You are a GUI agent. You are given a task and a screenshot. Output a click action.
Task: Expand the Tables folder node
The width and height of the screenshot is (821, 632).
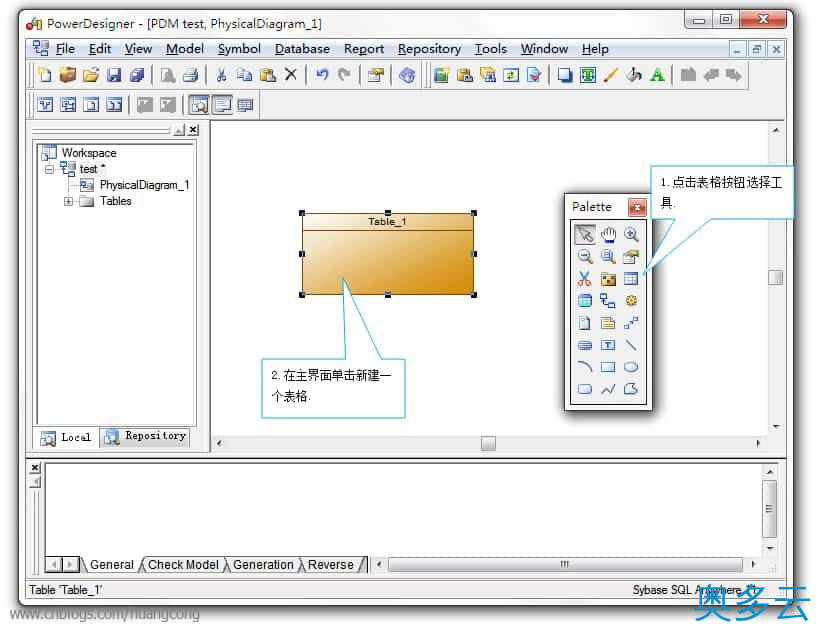point(68,201)
